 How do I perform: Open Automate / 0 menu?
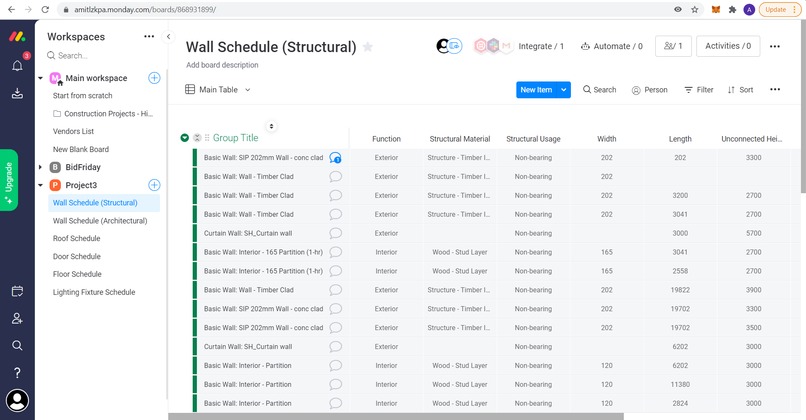click(x=612, y=46)
